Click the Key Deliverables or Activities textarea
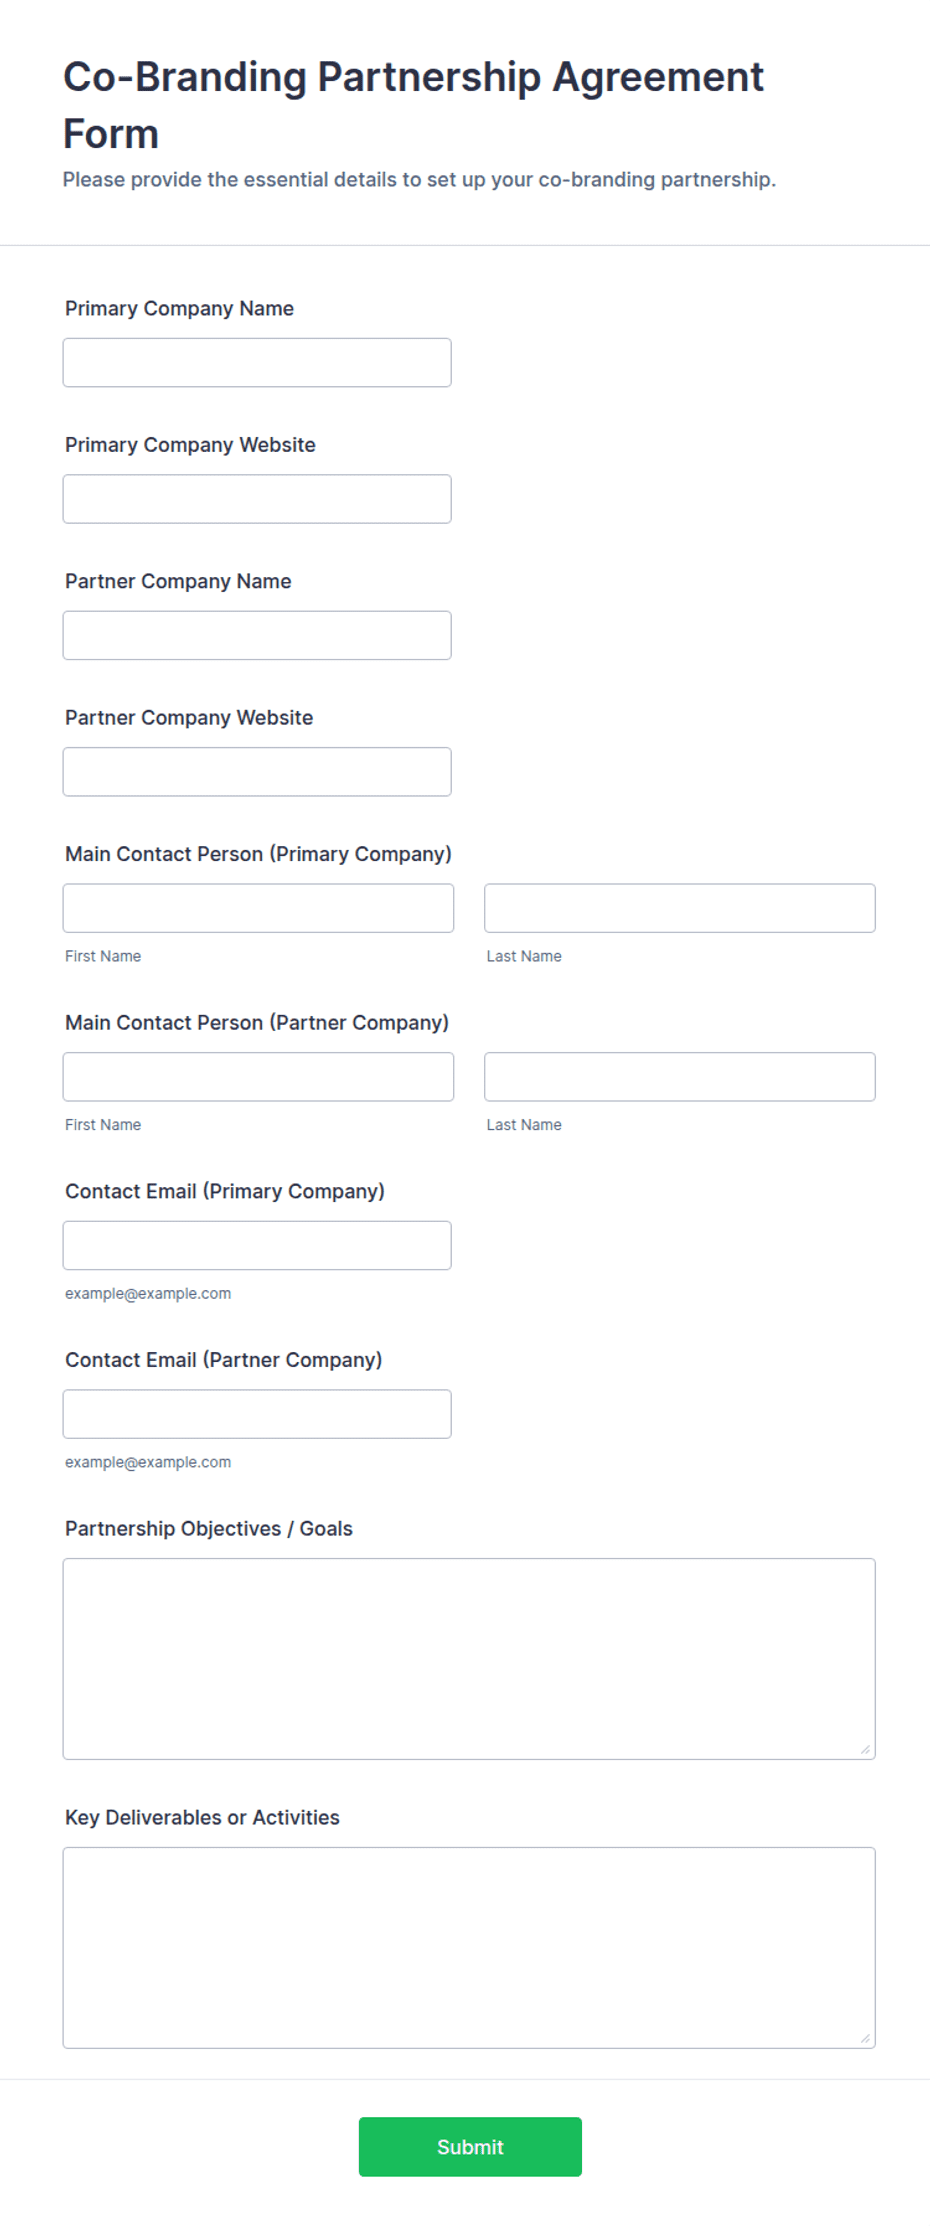The image size is (930, 2226). tap(469, 1948)
